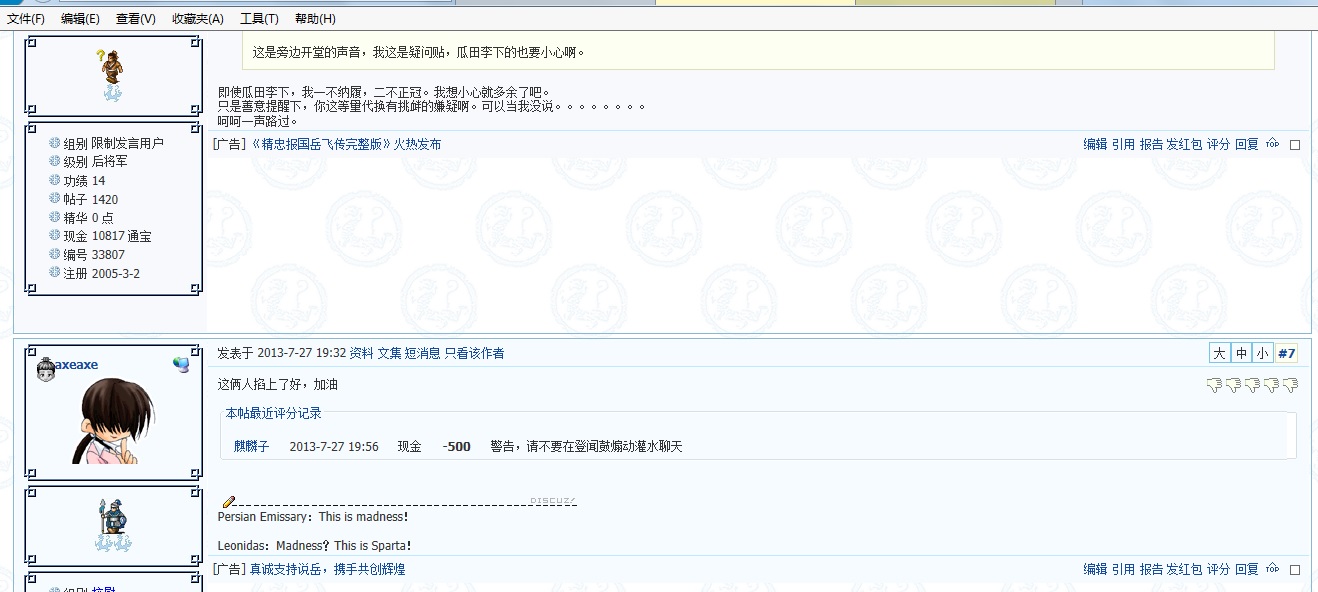Tick the checkbox in post #7 footer
Screen dimensions: 1318x592
click(1295, 570)
